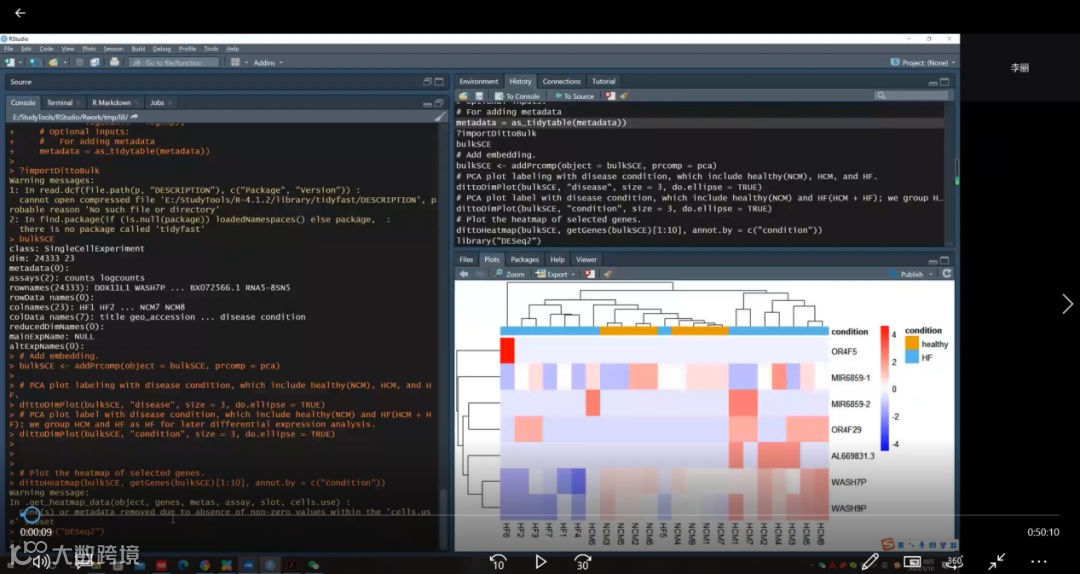Maximize the Source pane
The image size is (1080, 574).
click(x=439, y=81)
